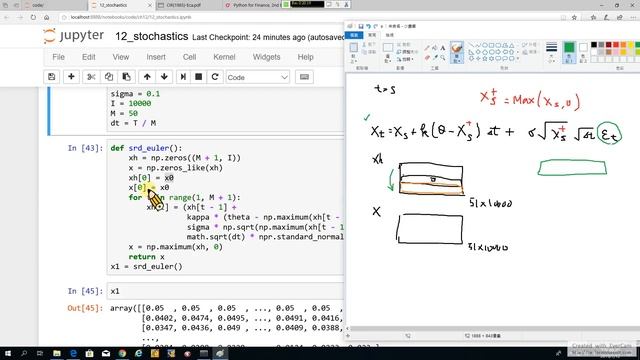Save drawing via Paint quick access icon

[x=361, y=26]
